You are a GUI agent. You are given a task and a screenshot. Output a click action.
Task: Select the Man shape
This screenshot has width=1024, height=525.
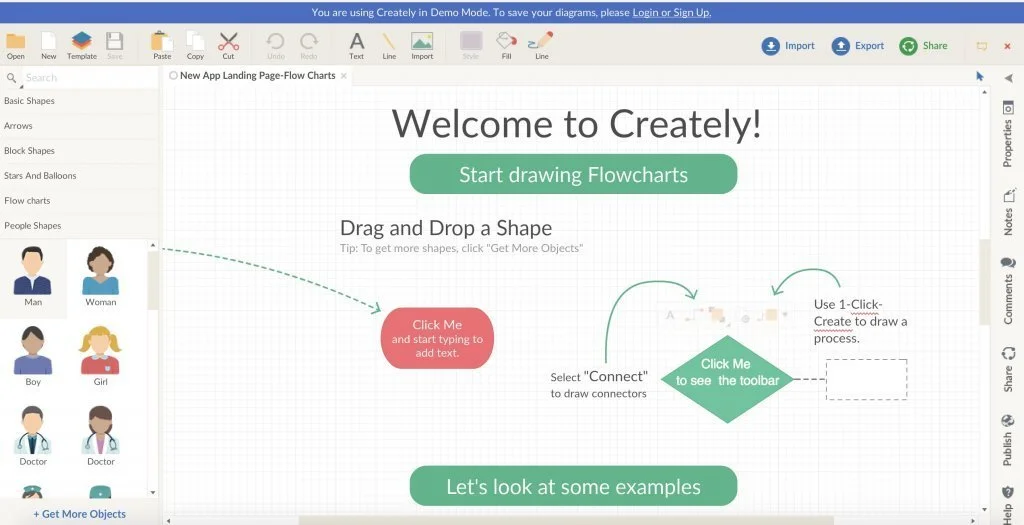pyautogui.click(x=33, y=276)
